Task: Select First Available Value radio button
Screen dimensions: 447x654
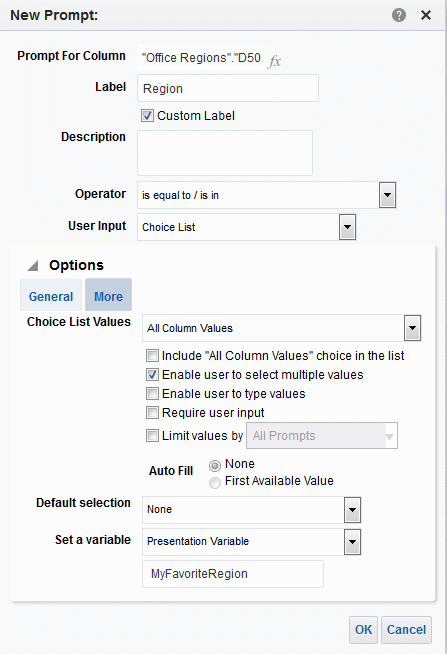Action: point(215,483)
